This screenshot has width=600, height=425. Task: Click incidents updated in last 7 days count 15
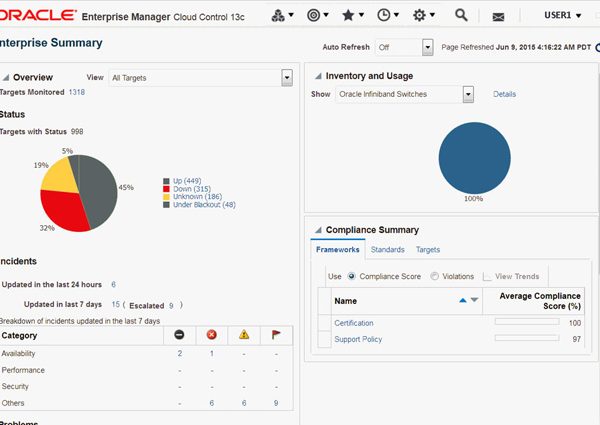116,305
